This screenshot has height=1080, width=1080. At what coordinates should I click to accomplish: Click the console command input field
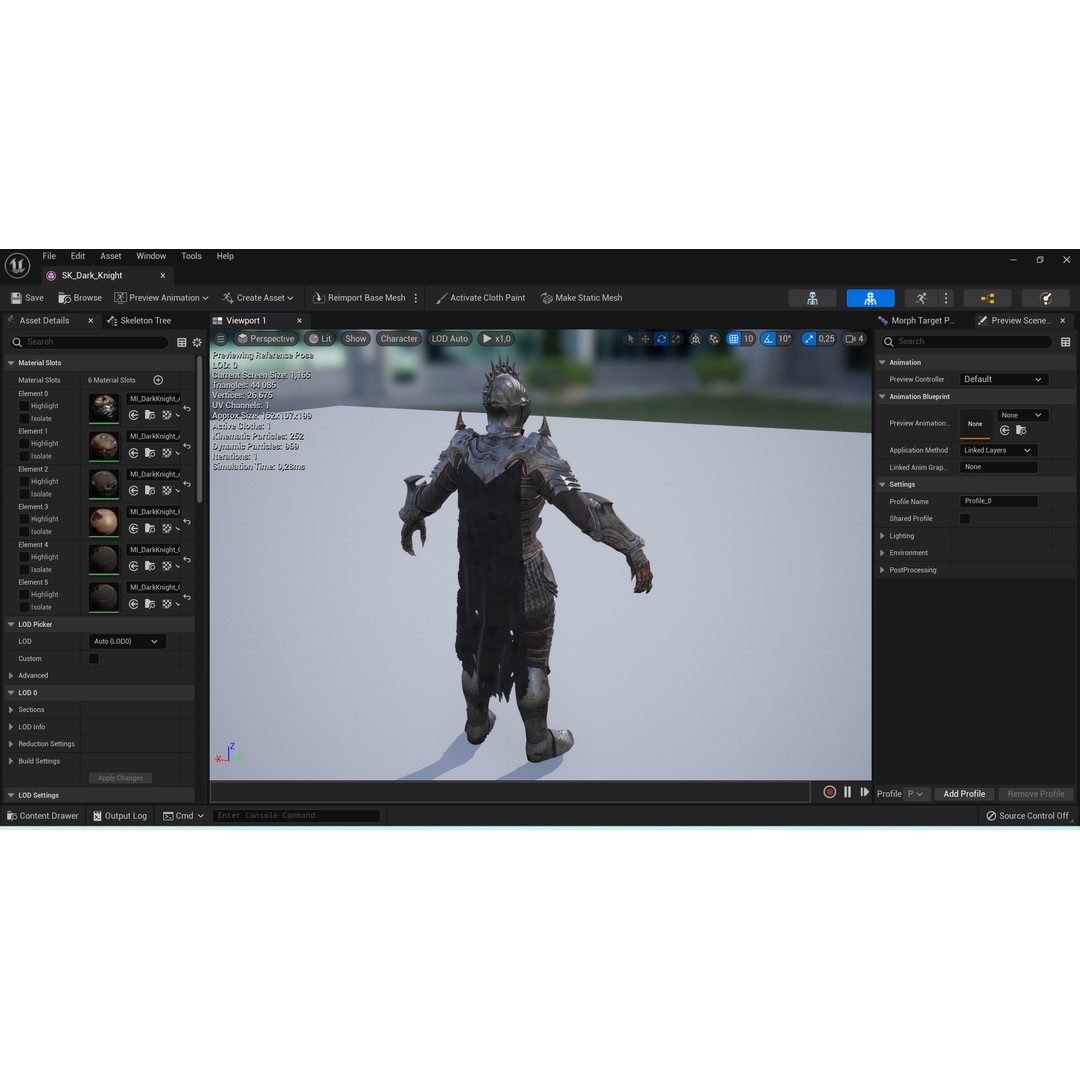(296, 816)
